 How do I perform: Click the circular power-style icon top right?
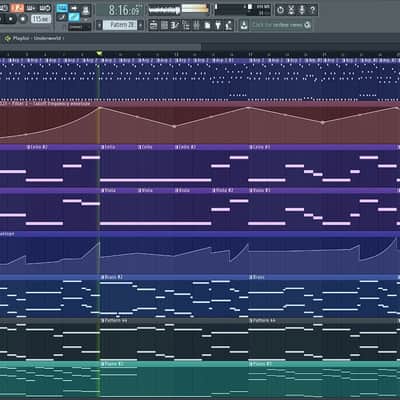coord(280,10)
